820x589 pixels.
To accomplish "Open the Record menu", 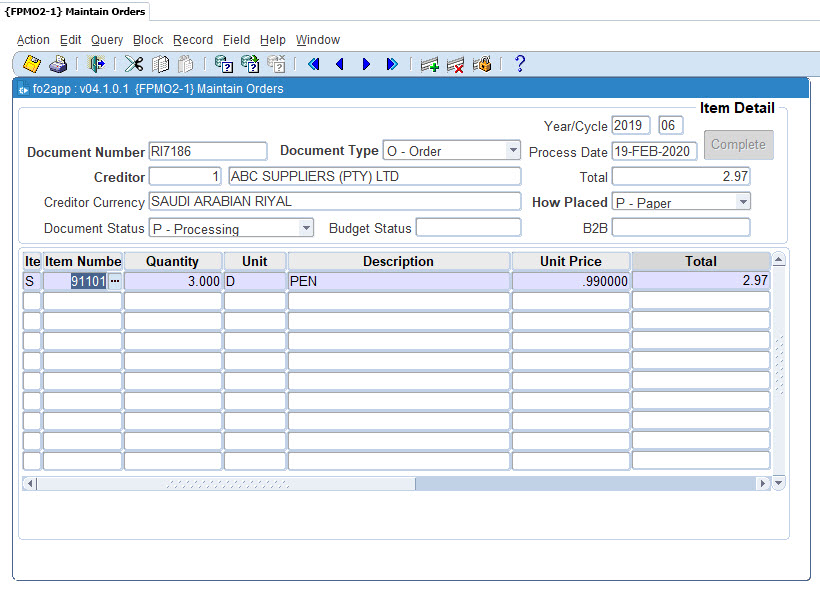I will tap(192, 40).
